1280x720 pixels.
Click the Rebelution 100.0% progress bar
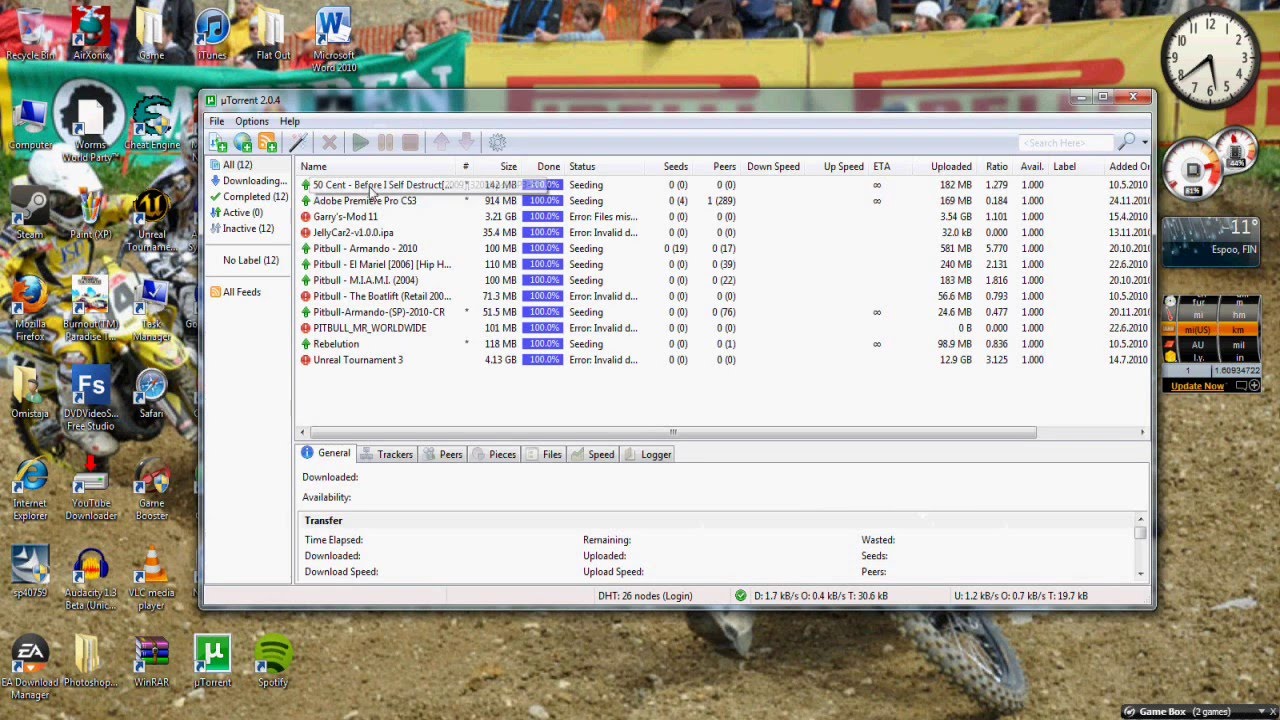(542, 344)
